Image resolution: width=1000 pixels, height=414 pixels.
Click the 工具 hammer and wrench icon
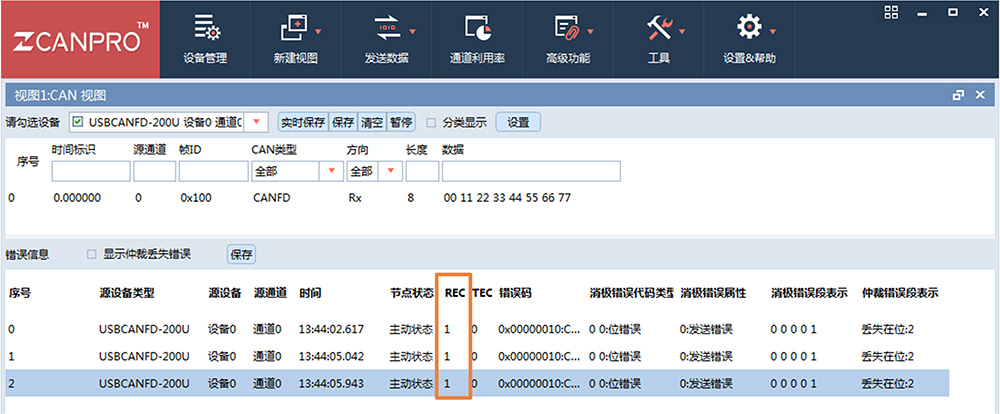click(658, 28)
